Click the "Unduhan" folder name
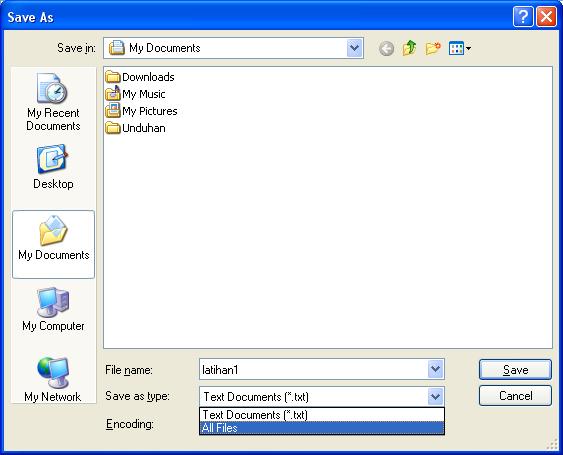 point(144,128)
